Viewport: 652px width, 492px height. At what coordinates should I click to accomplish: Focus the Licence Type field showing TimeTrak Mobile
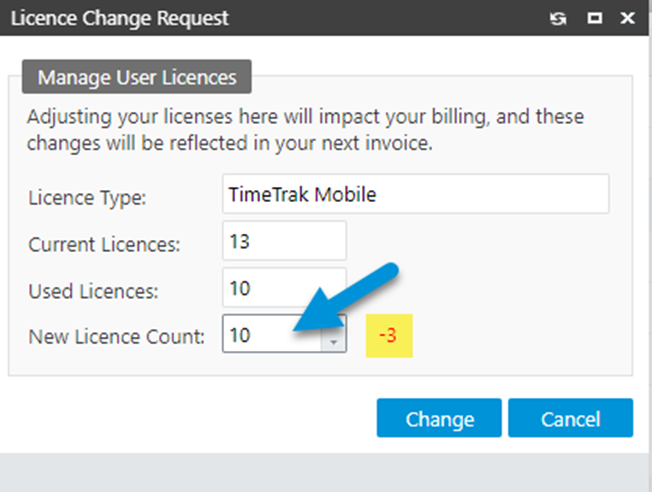[x=415, y=194]
